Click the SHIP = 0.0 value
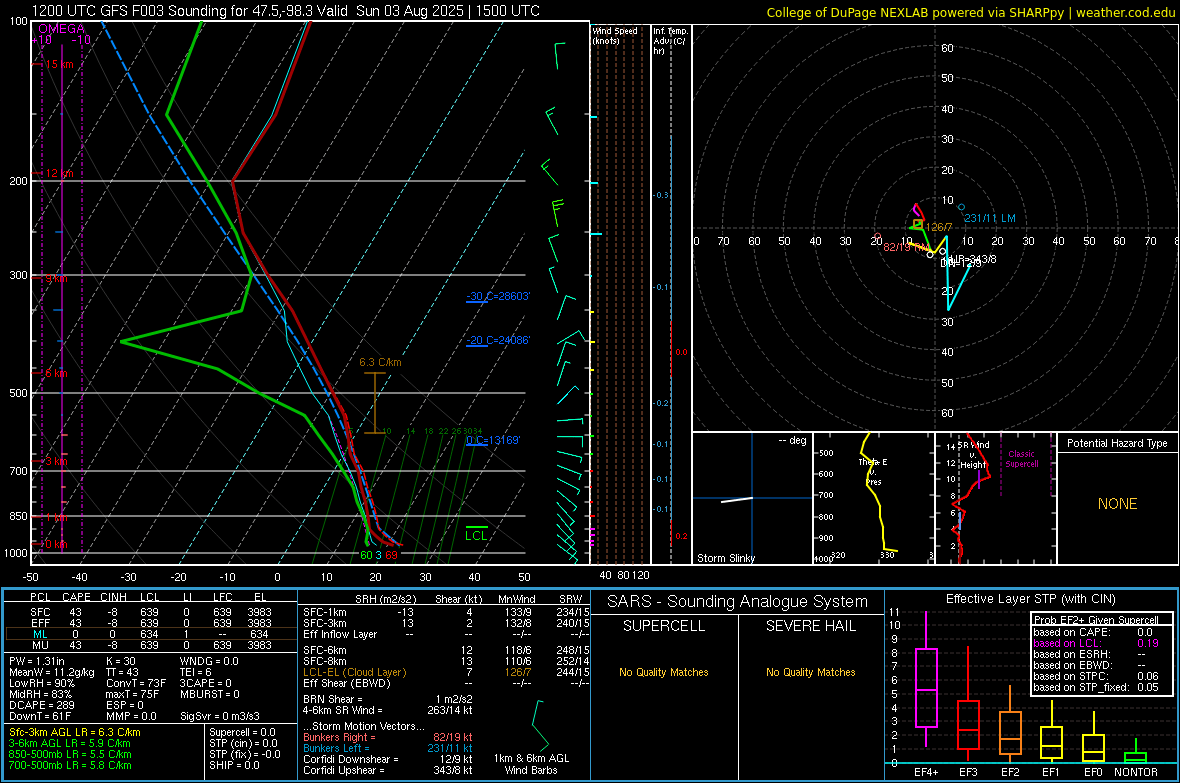The width and height of the screenshot is (1180, 783). (235, 765)
